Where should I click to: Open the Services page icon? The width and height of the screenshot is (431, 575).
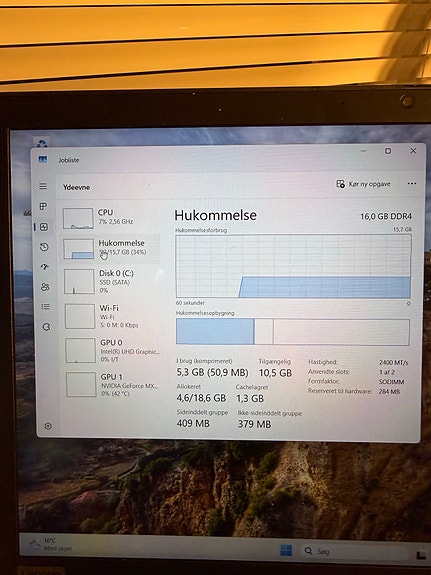point(46,327)
